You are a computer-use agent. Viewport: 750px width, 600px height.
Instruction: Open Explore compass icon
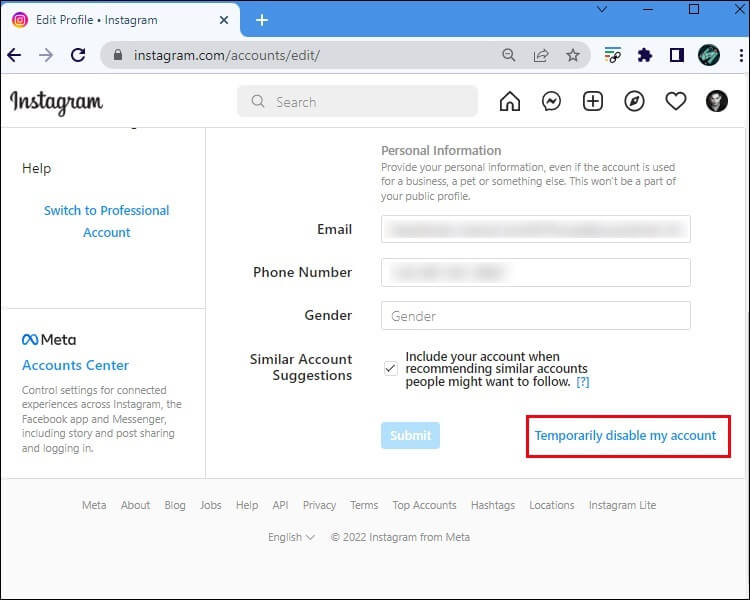pos(634,101)
